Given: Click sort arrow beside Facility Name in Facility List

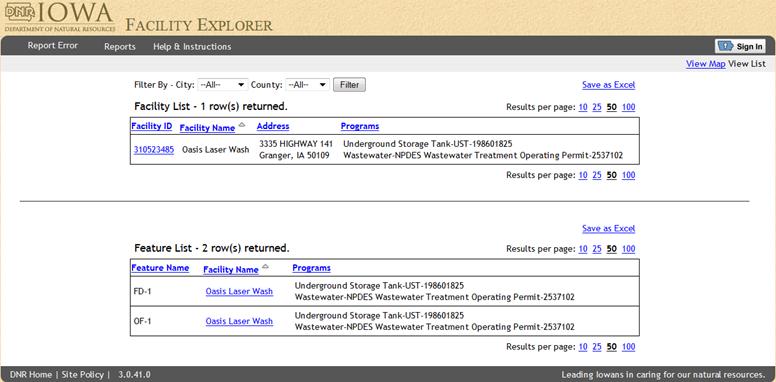Looking at the screenshot, I should click(x=242, y=125).
